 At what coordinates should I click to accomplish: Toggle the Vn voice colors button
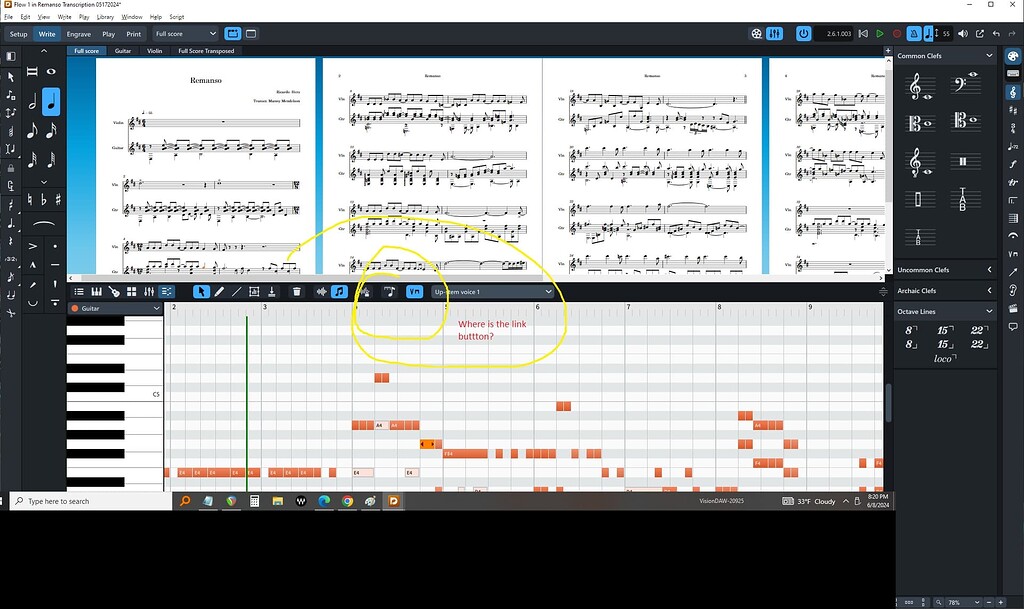[x=415, y=291]
